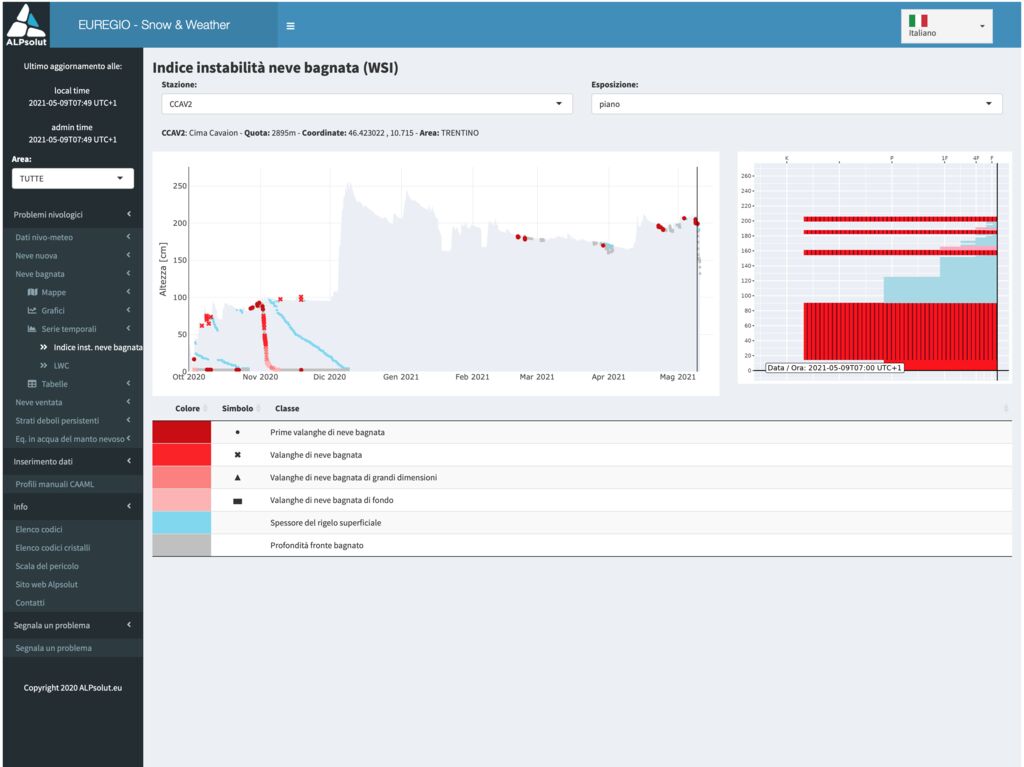This screenshot has width=1024, height=767.
Task: Click the Serie temporali chart icon
Action: click(32, 329)
